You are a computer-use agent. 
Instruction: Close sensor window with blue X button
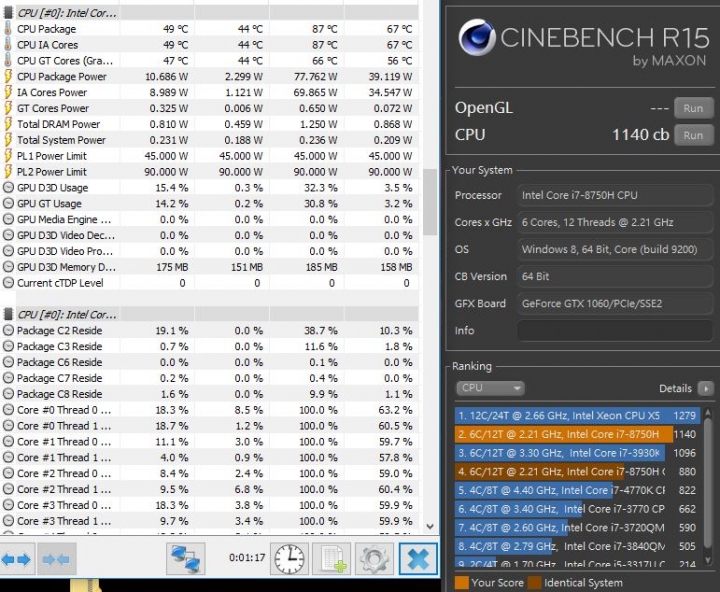click(x=418, y=558)
